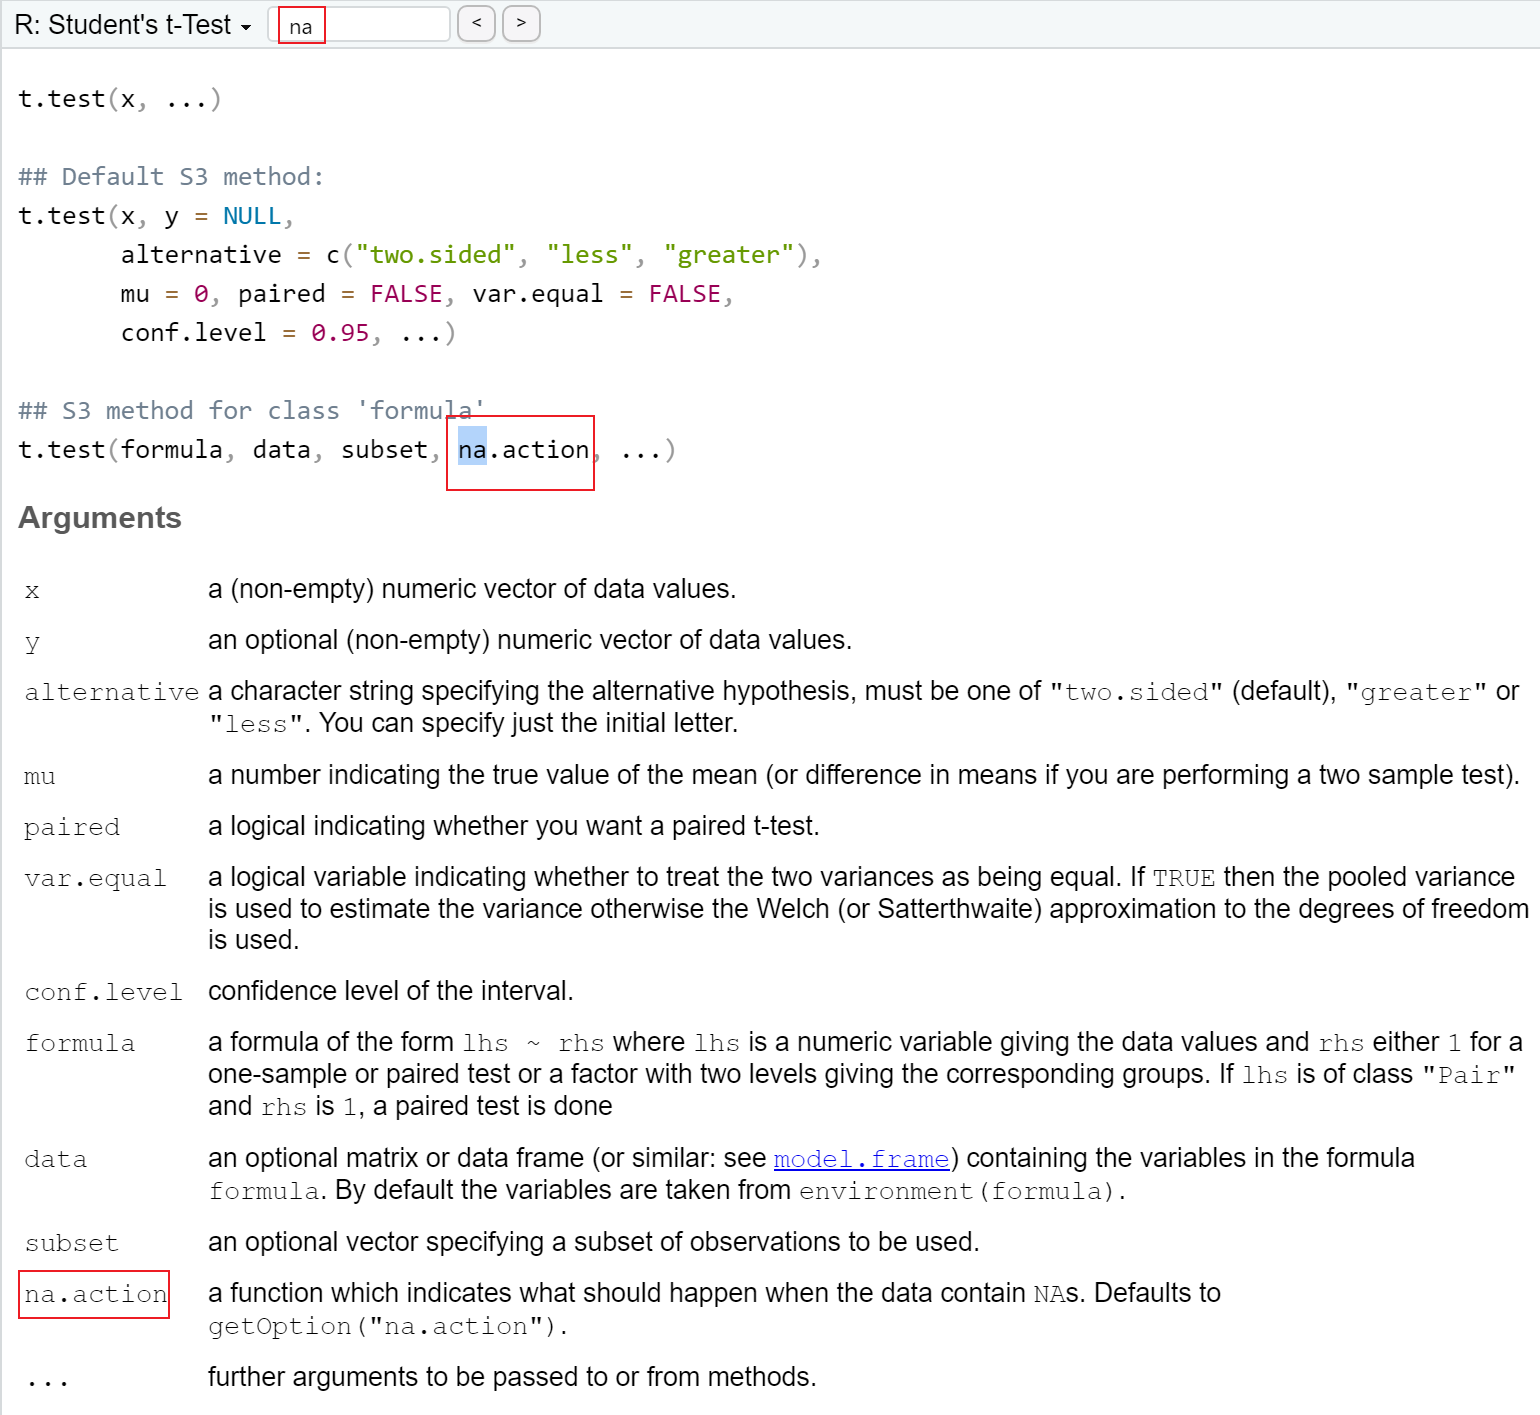Screen dimensions: 1540x1415
Task: Click the NULL value in usage code
Action: [x=252, y=216]
